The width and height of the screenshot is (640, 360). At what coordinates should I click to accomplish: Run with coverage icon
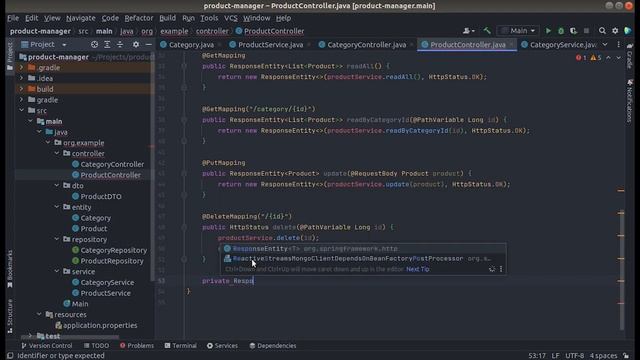click(x=573, y=31)
